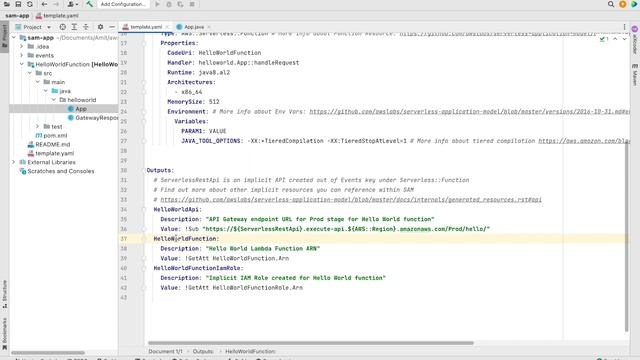Click Outputs breadcrumb below editor
This screenshot has height=360, width=640.
click(x=203, y=351)
